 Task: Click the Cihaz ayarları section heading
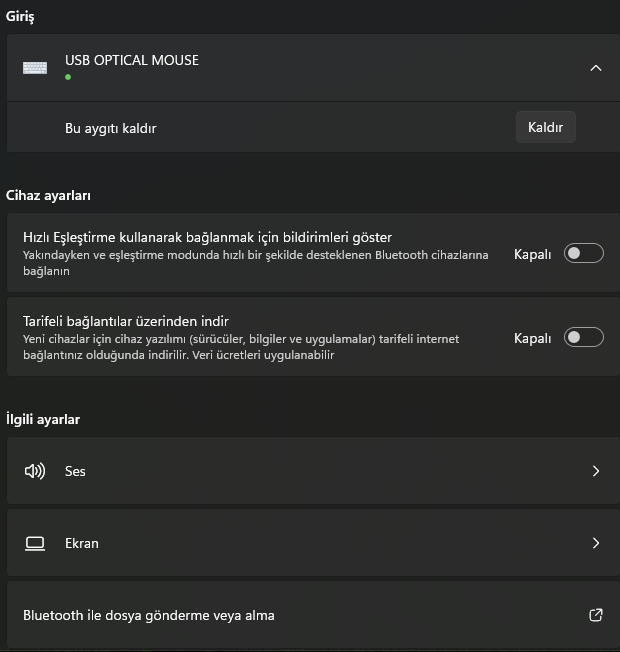click(x=55, y=196)
